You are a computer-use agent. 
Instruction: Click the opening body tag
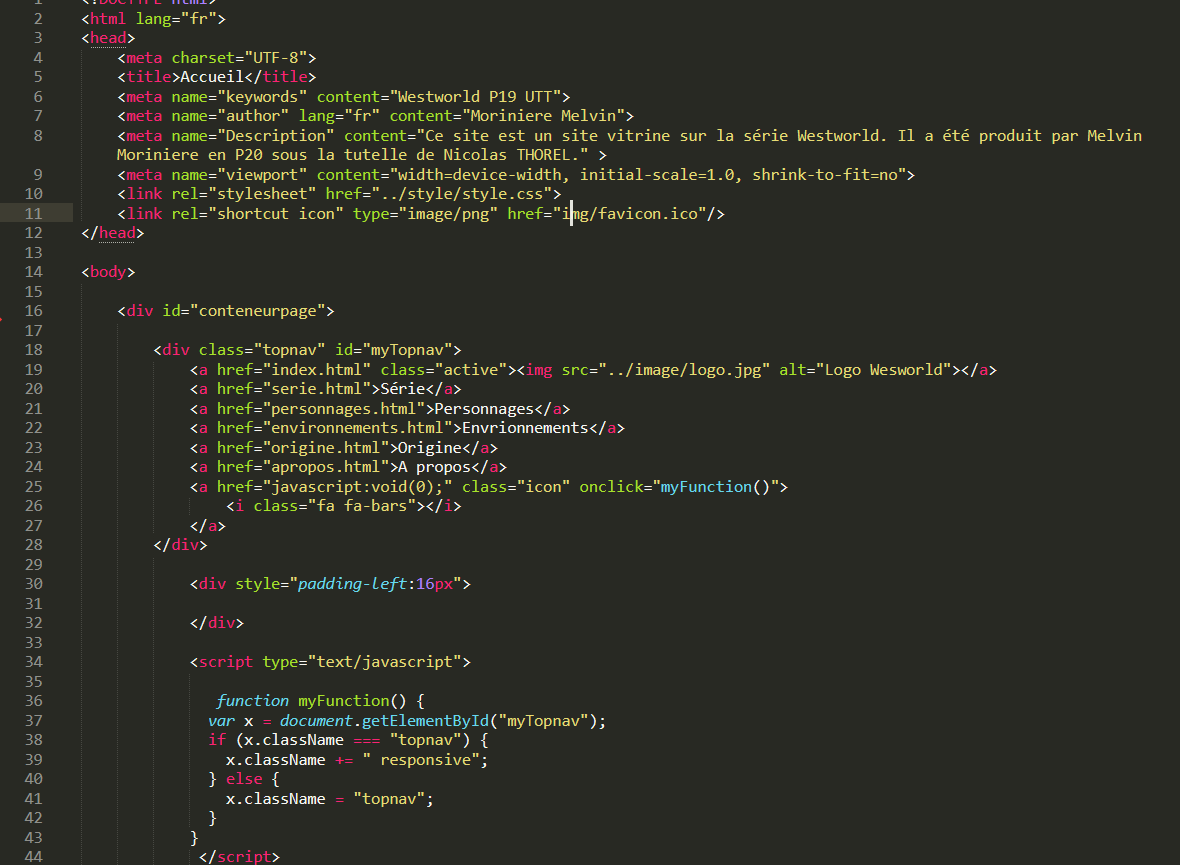108,272
